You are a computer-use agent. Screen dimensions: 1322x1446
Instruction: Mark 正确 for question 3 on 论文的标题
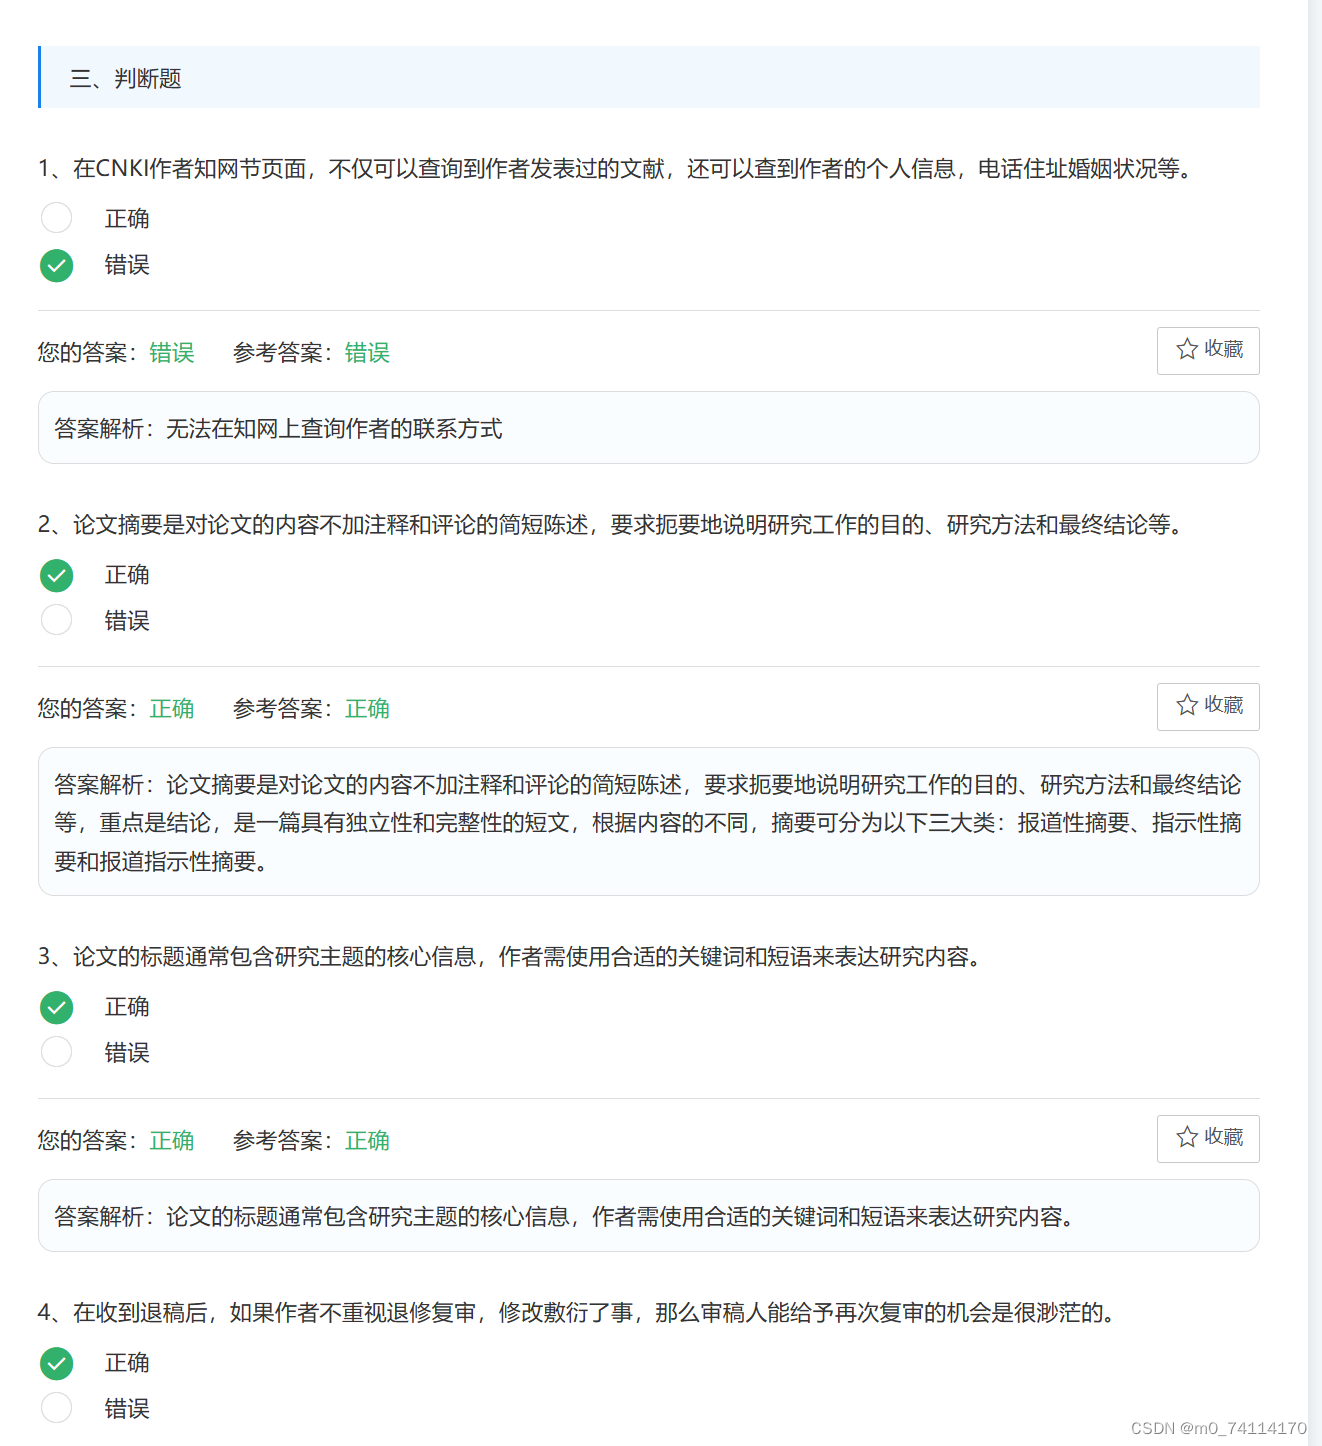click(x=57, y=1007)
